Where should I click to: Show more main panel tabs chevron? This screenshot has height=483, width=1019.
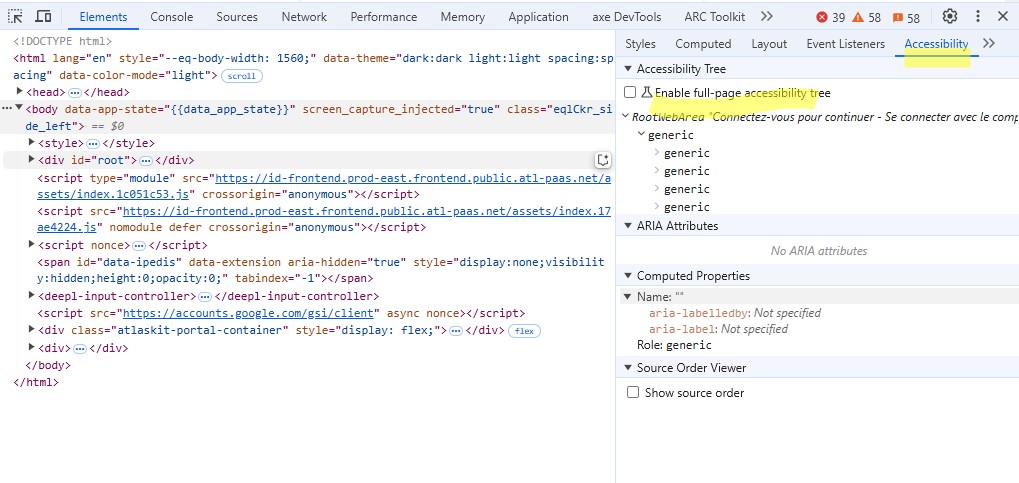[767, 17]
